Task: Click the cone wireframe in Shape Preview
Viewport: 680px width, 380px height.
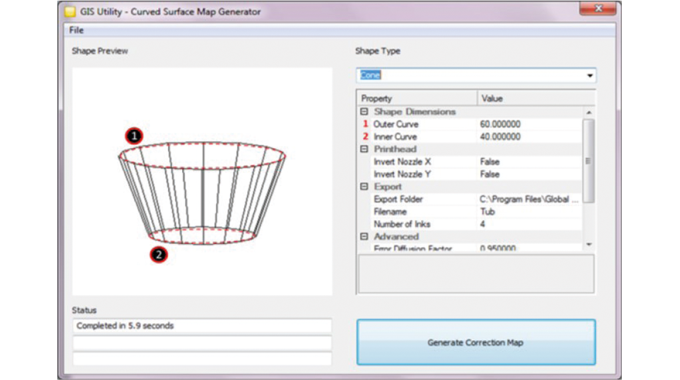Action: (202, 193)
